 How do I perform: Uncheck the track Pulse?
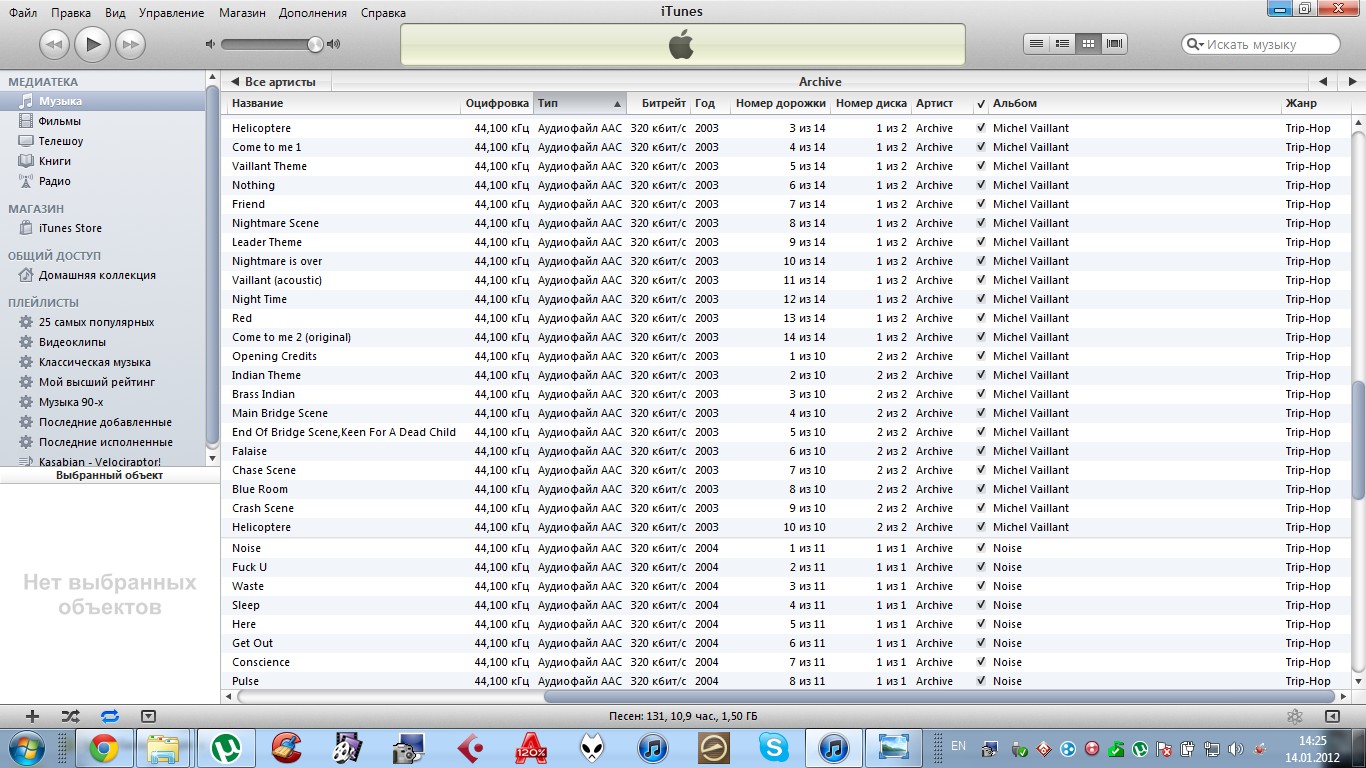pos(981,681)
